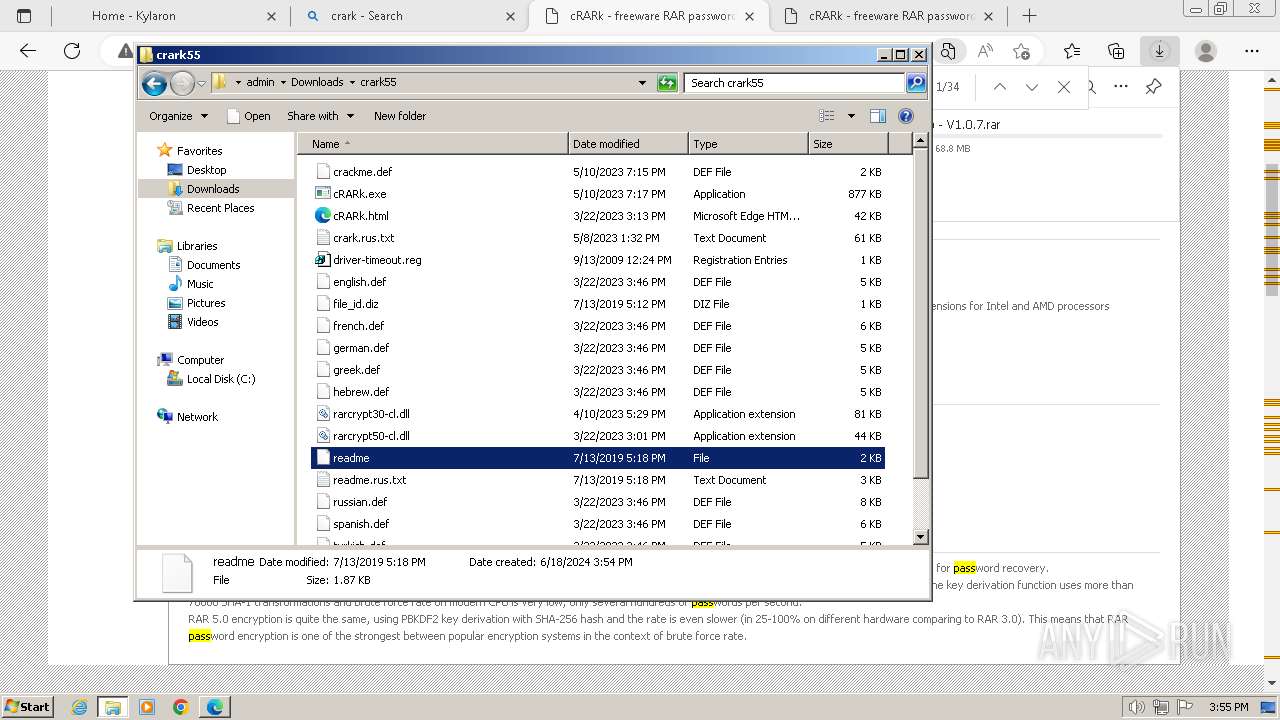Click Search crark55 input field

pos(796,83)
